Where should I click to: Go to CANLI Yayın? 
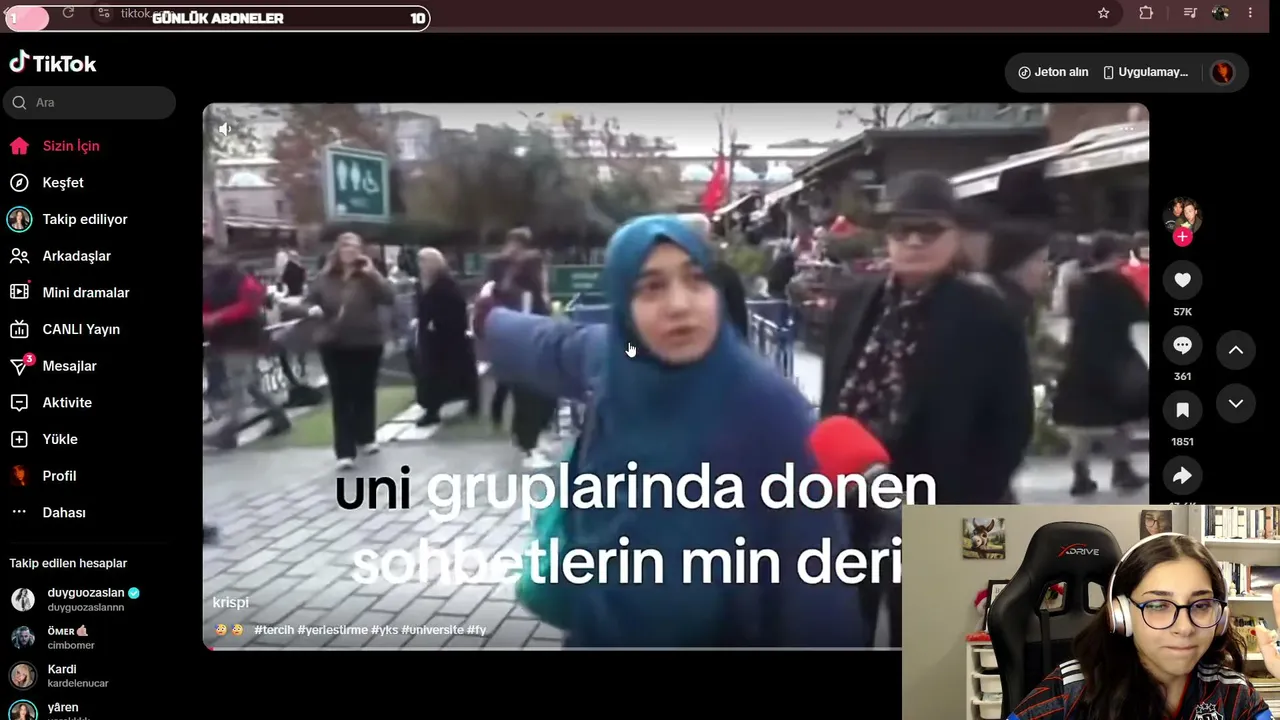pos(80,329)
